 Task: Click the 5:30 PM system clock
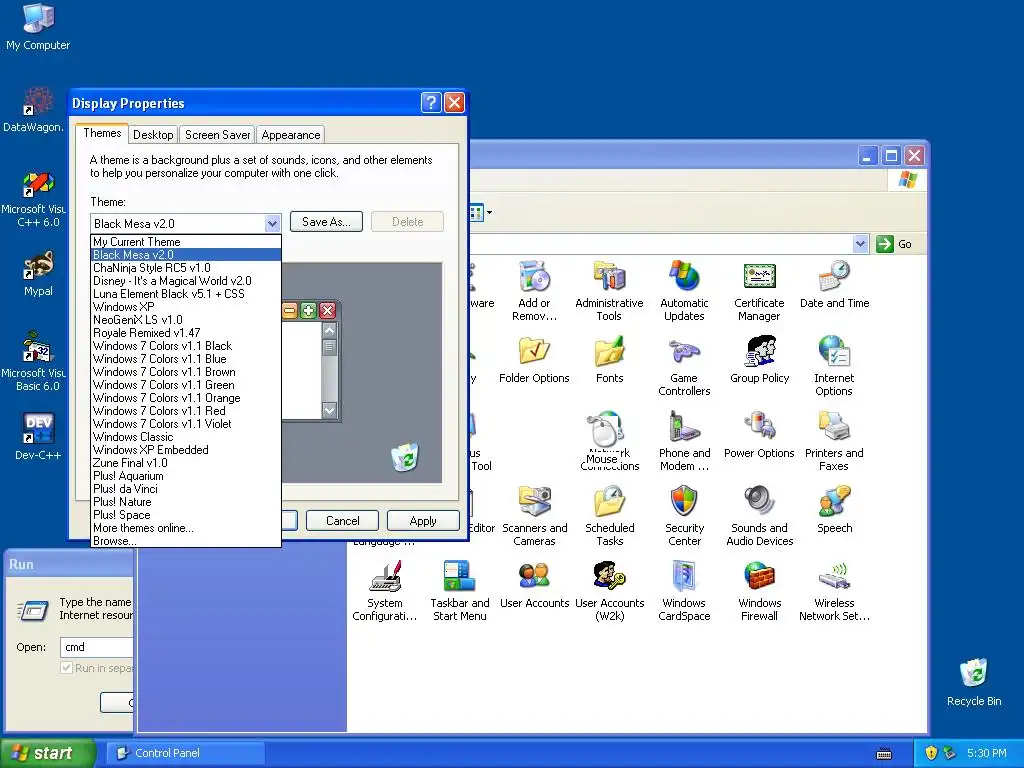987,753
